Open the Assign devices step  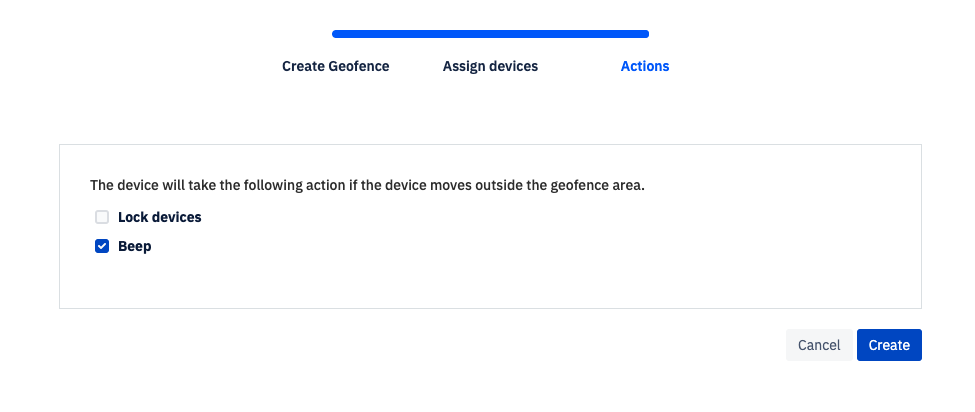coord(490,66)
